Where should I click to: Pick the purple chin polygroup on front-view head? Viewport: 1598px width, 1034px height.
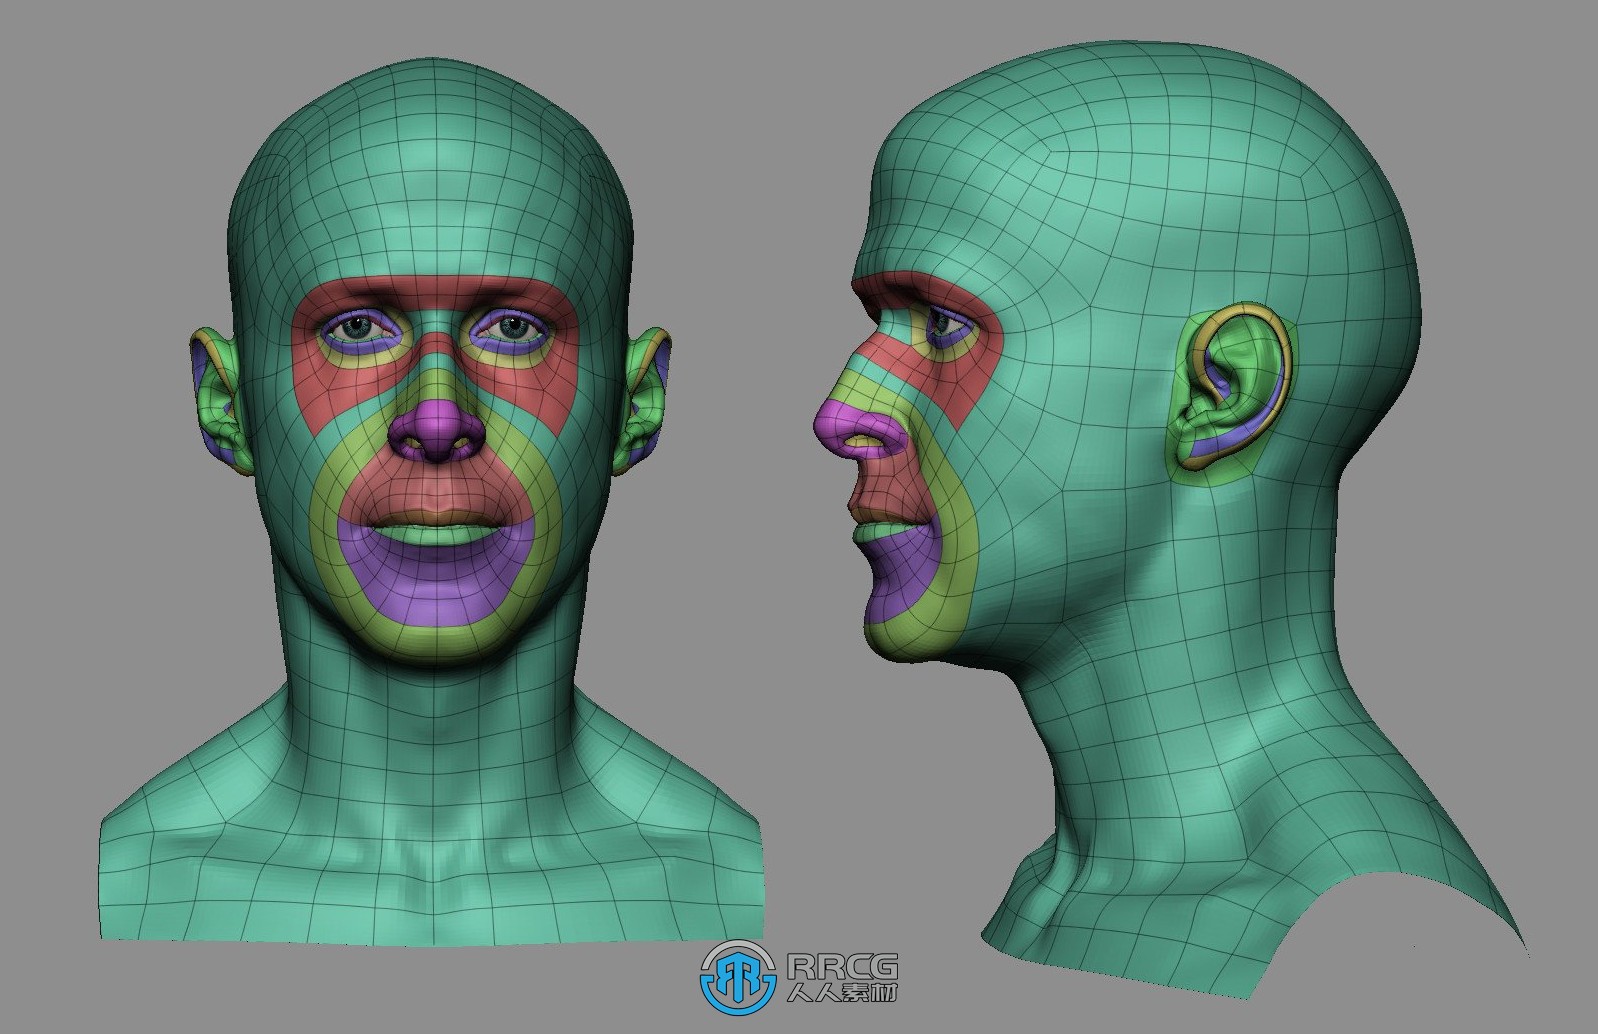click(x=436, y=583)
